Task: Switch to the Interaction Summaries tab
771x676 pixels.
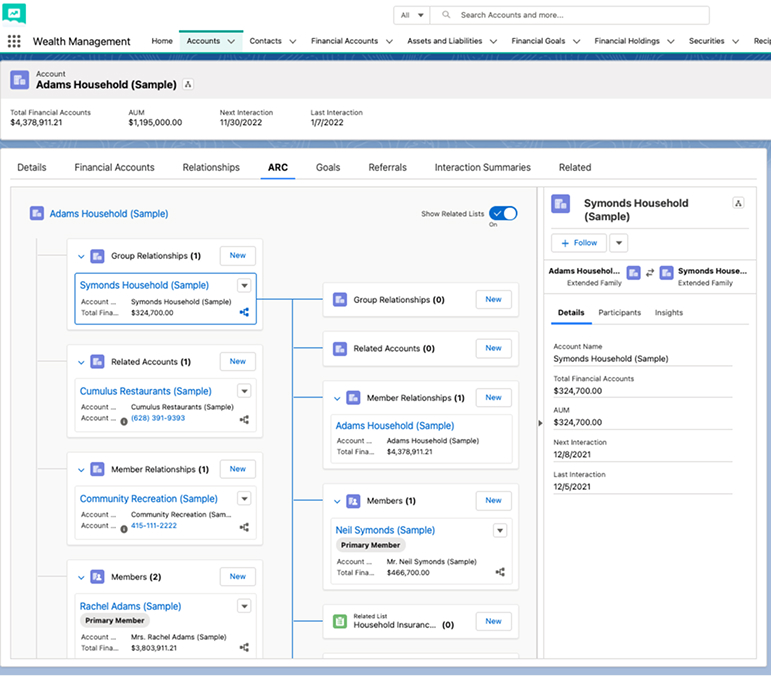Action: (482, 168)
